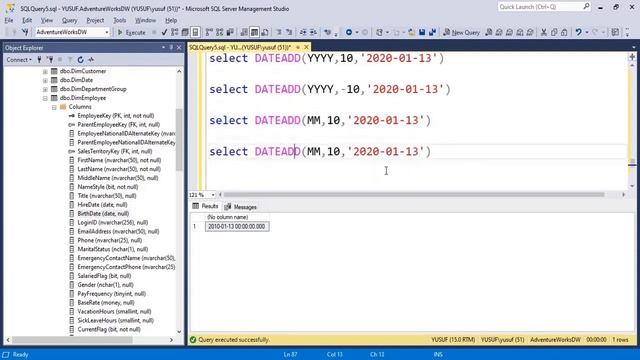Click the Undo arrow icon
640x360 pixels.
click(x=578, y=32)
